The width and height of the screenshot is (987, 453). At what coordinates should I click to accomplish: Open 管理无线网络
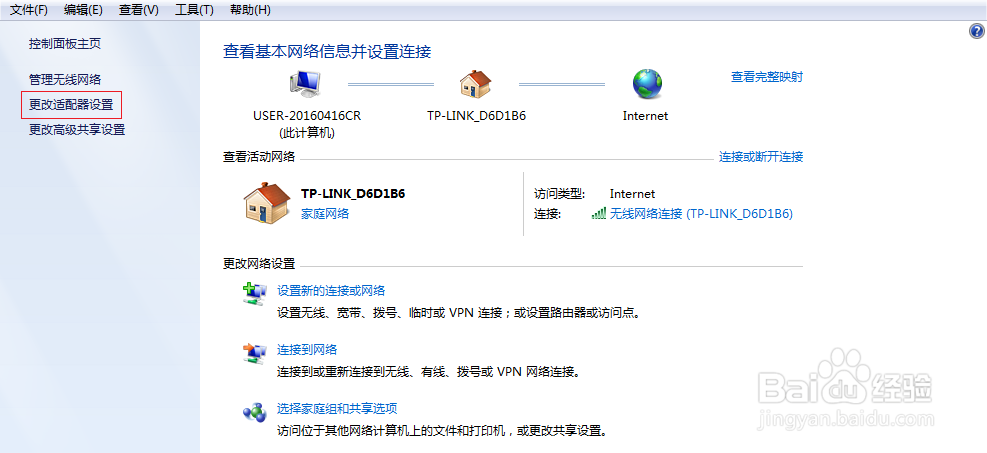(65, 80)
